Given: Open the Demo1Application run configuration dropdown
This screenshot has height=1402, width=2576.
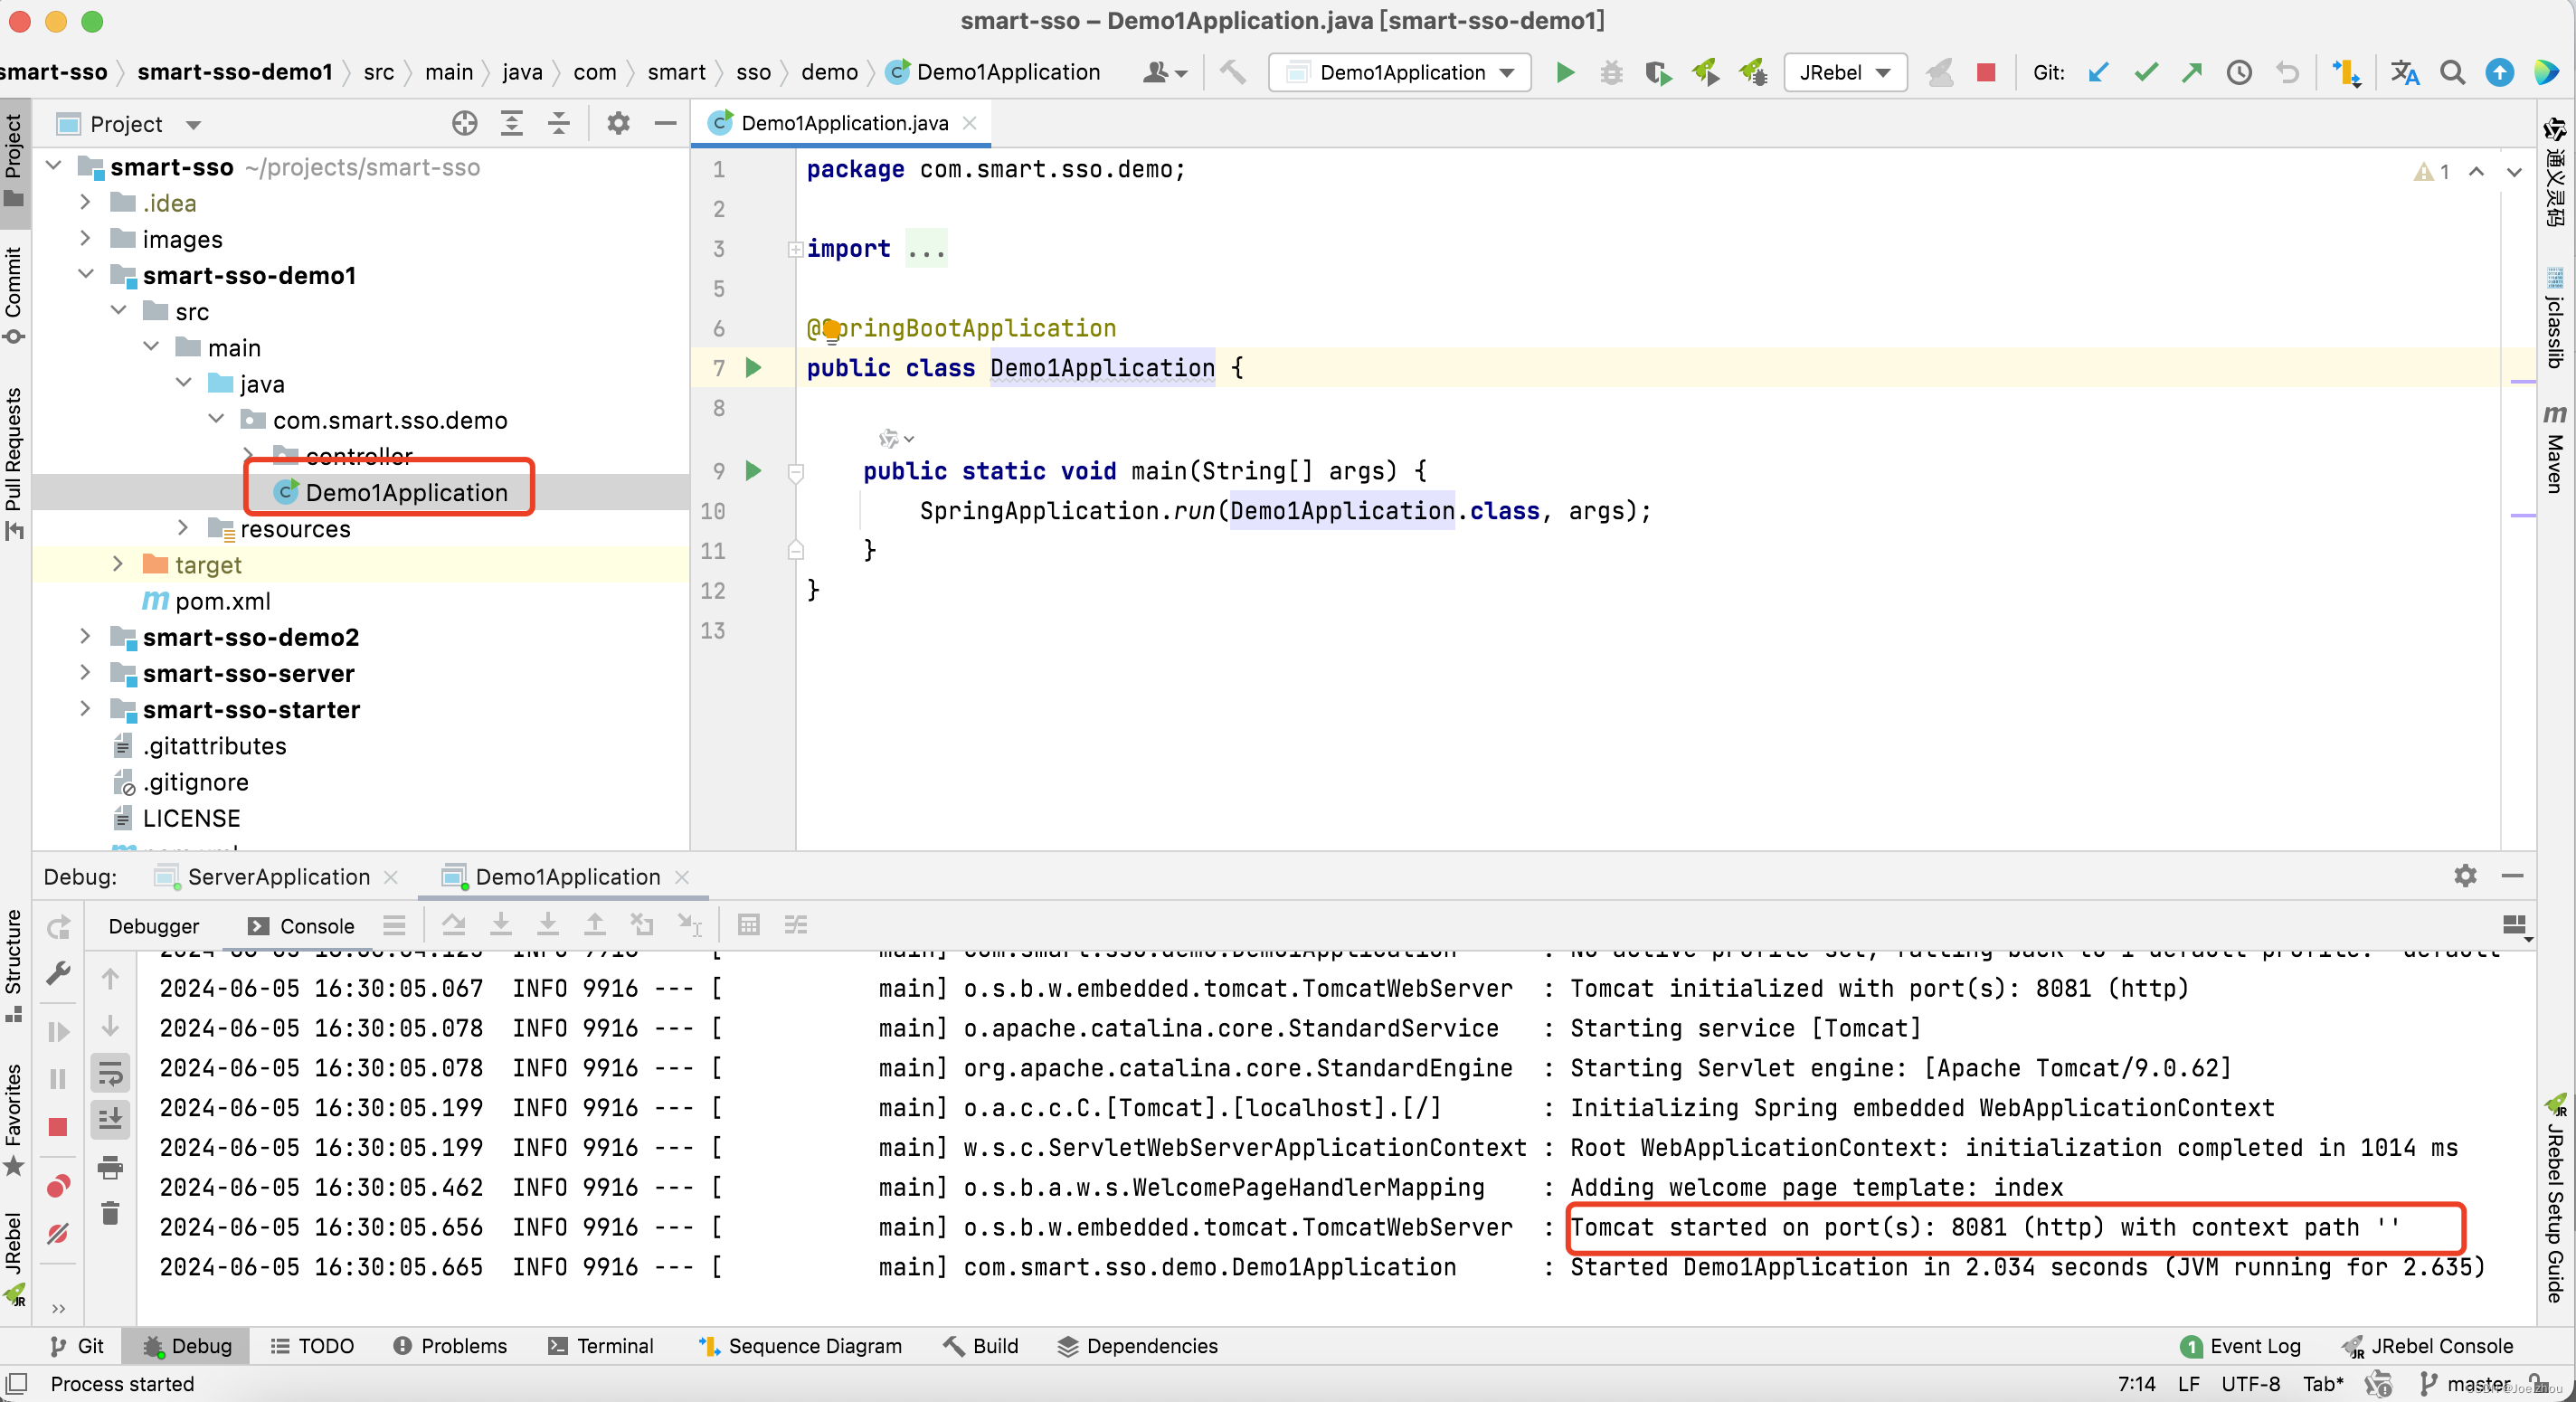Looking at the screenshot, I should pyautogui.click(x=1400, y=72).
